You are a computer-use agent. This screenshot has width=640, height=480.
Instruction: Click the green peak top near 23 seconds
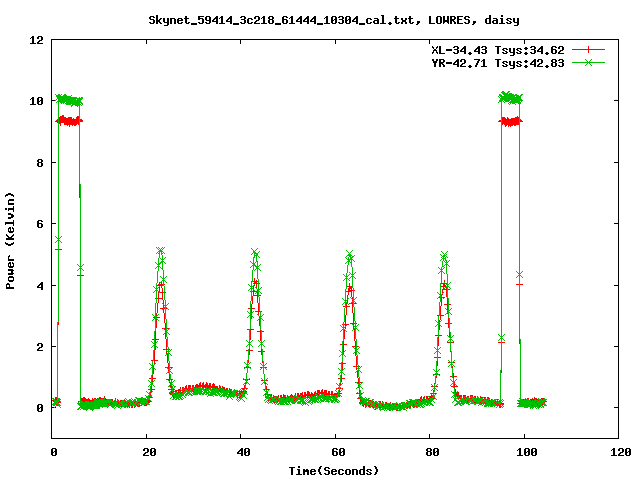pyautogui.click(x=160, y=250)
